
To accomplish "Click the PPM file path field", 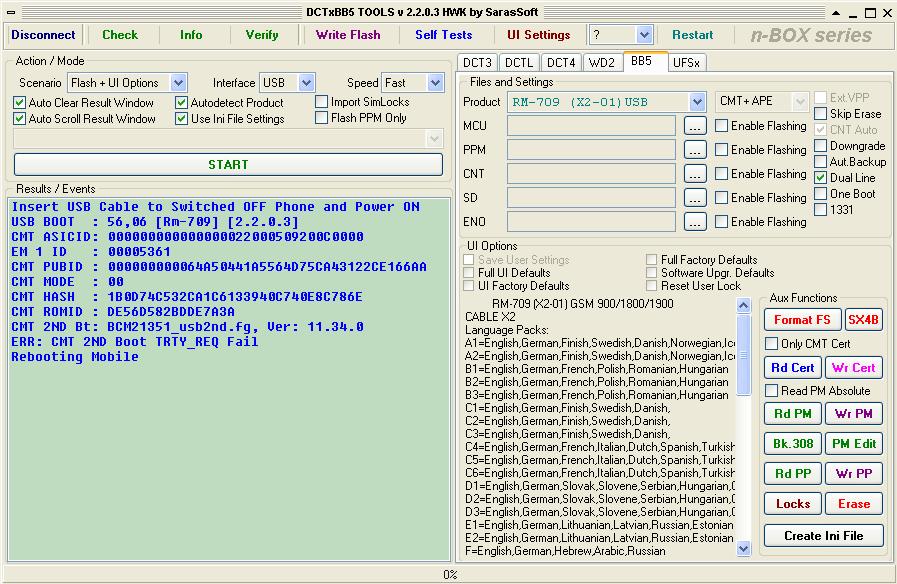I will (591, 150).
